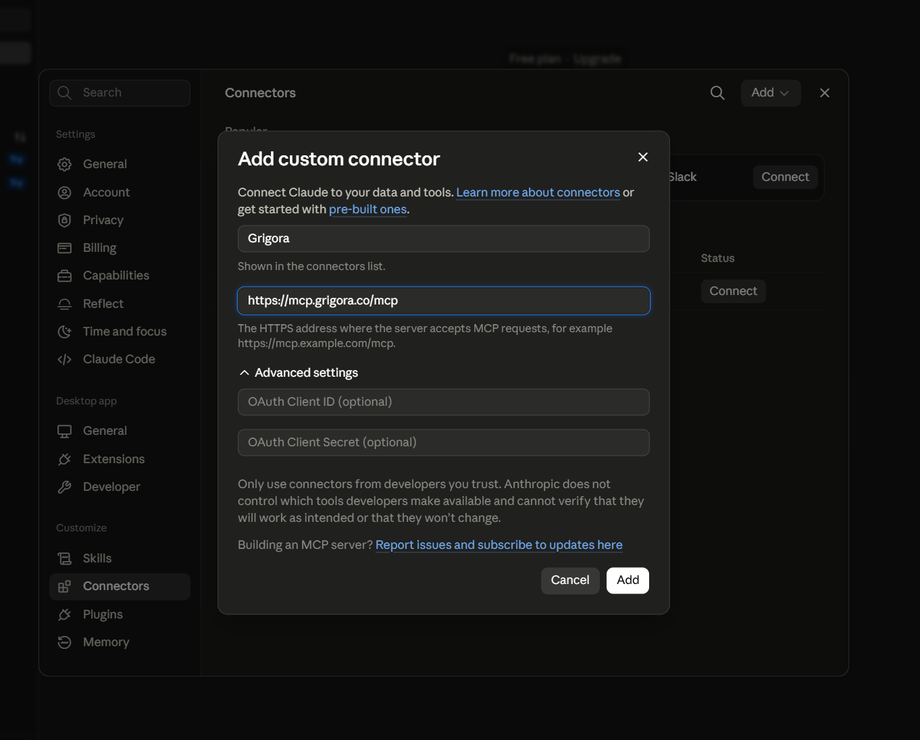Open Report issues and subscribe to updates link

[x=499, y=545]
